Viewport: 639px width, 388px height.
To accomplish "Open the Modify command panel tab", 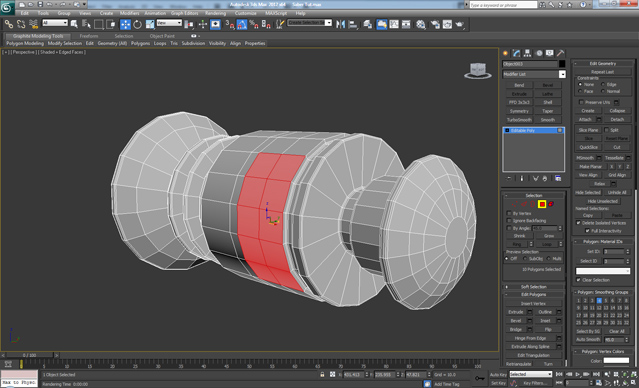I will point(517,53).
